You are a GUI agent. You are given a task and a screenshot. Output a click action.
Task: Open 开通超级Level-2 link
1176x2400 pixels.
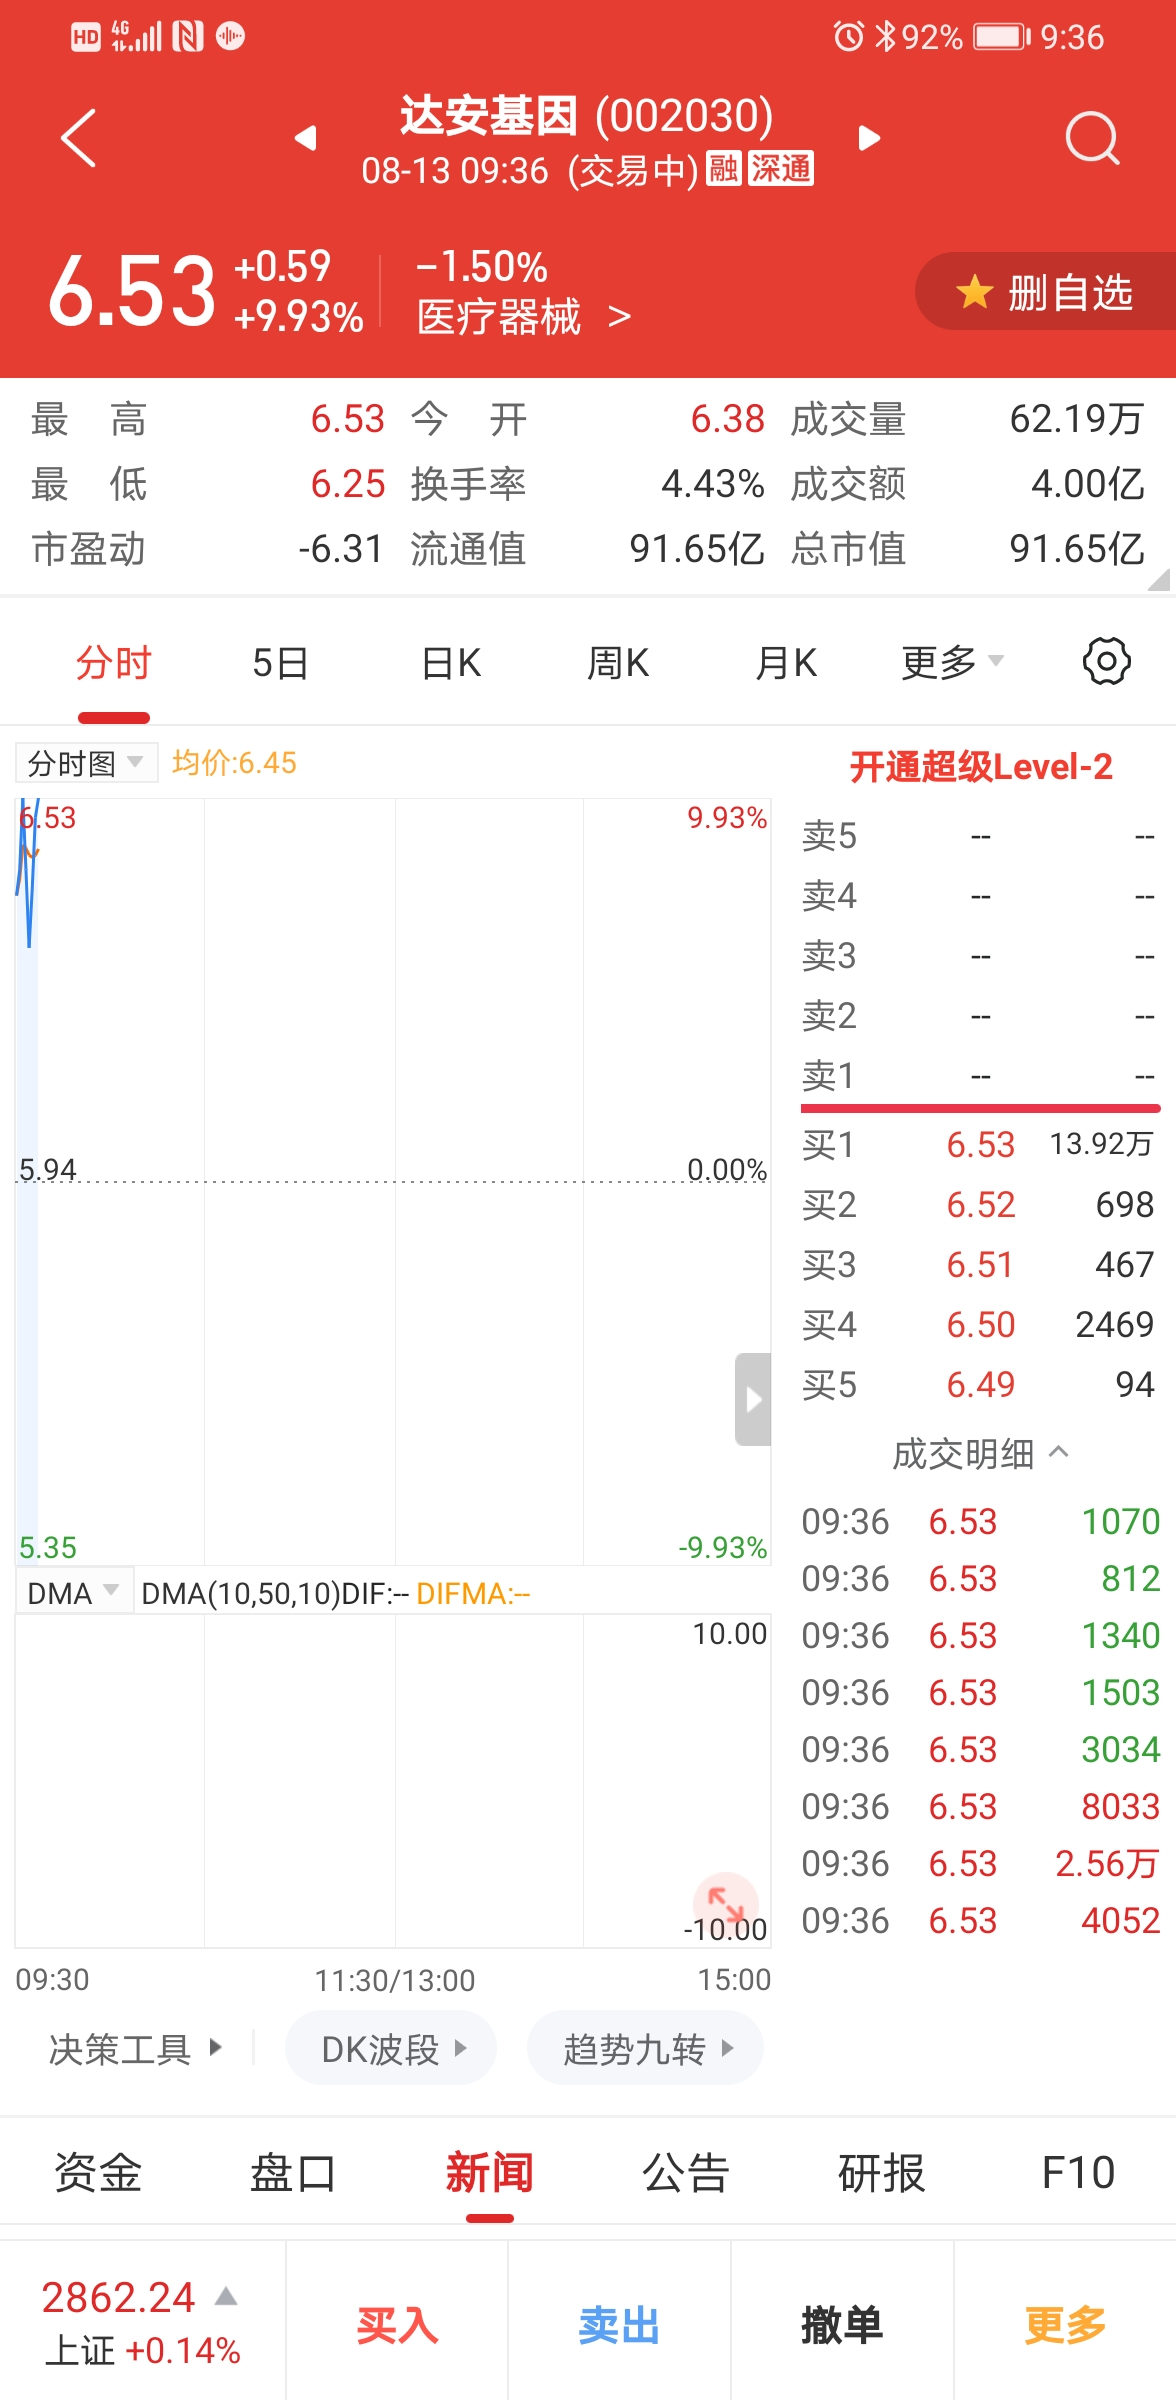980,767
